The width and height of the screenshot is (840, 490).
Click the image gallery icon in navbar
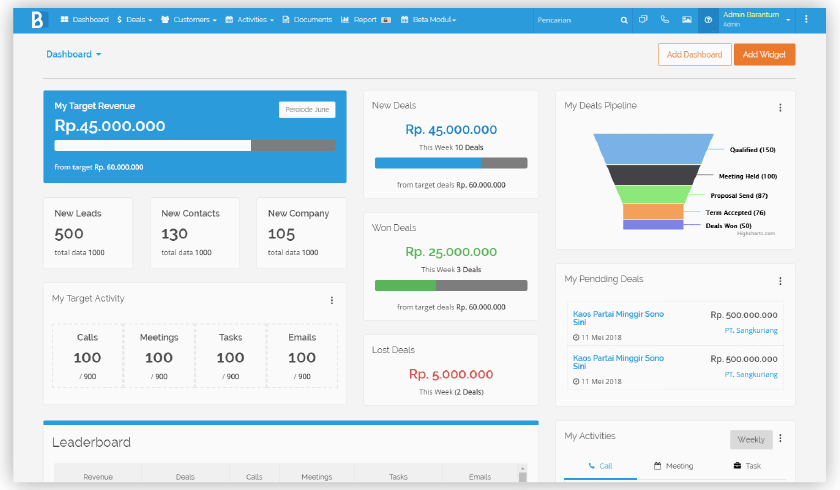pos(687,20)
